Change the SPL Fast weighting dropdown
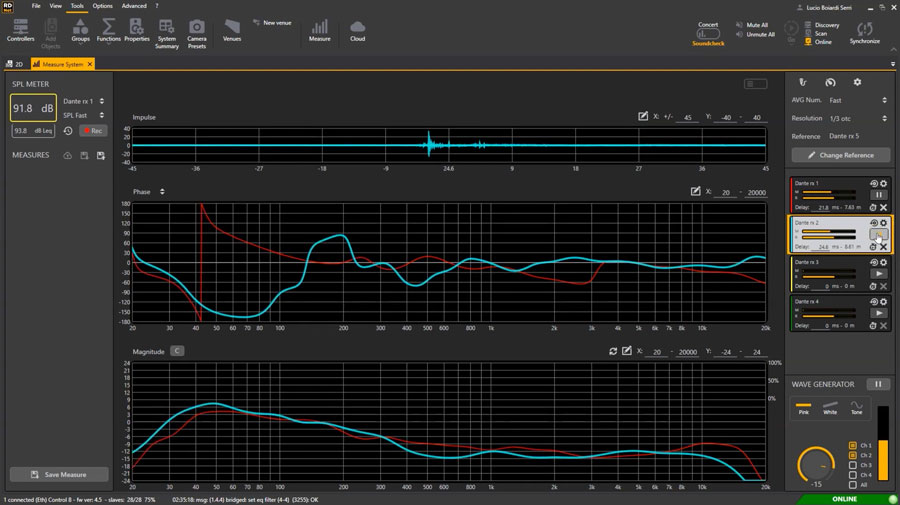Image resolution: width=900 pixels, height=505 pixels. [x=84, y=115]
